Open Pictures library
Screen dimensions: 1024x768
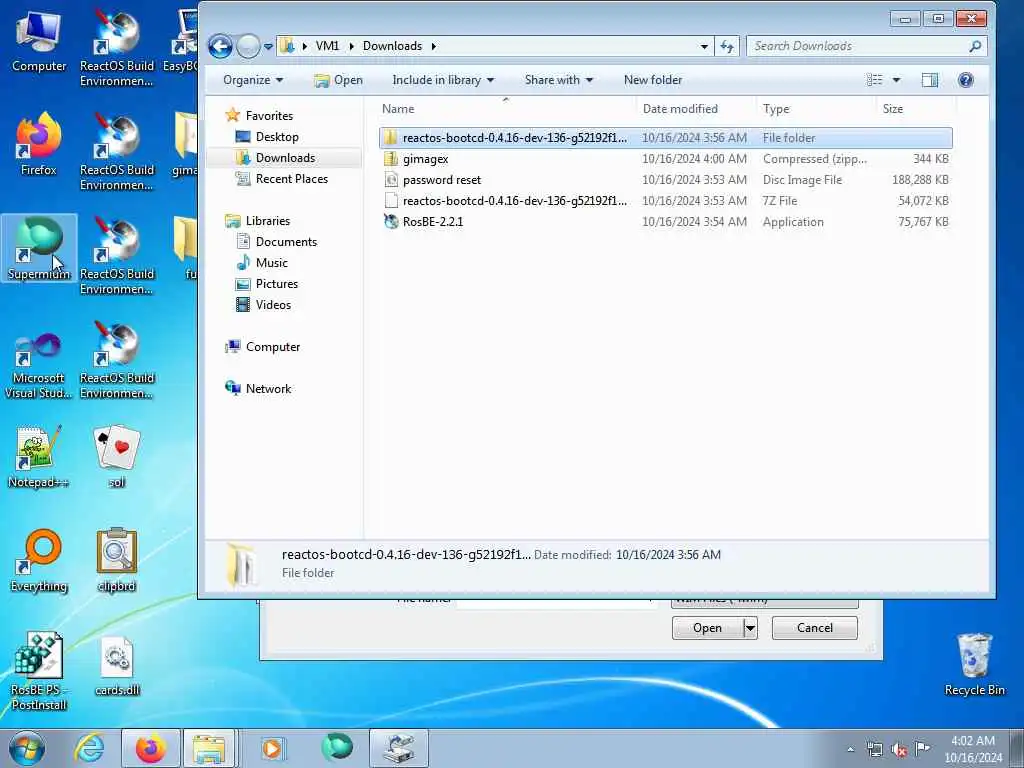[276, 283]
